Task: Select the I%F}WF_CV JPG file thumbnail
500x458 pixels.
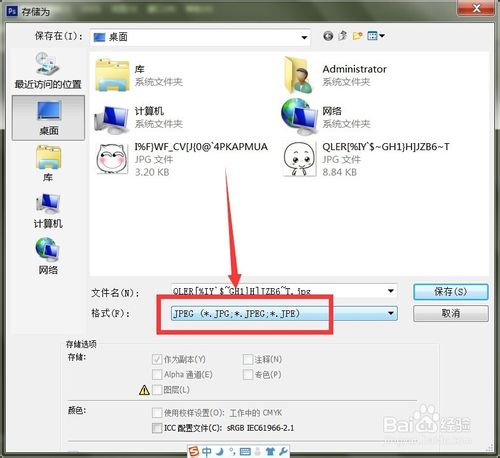Action: click(112, 159)
